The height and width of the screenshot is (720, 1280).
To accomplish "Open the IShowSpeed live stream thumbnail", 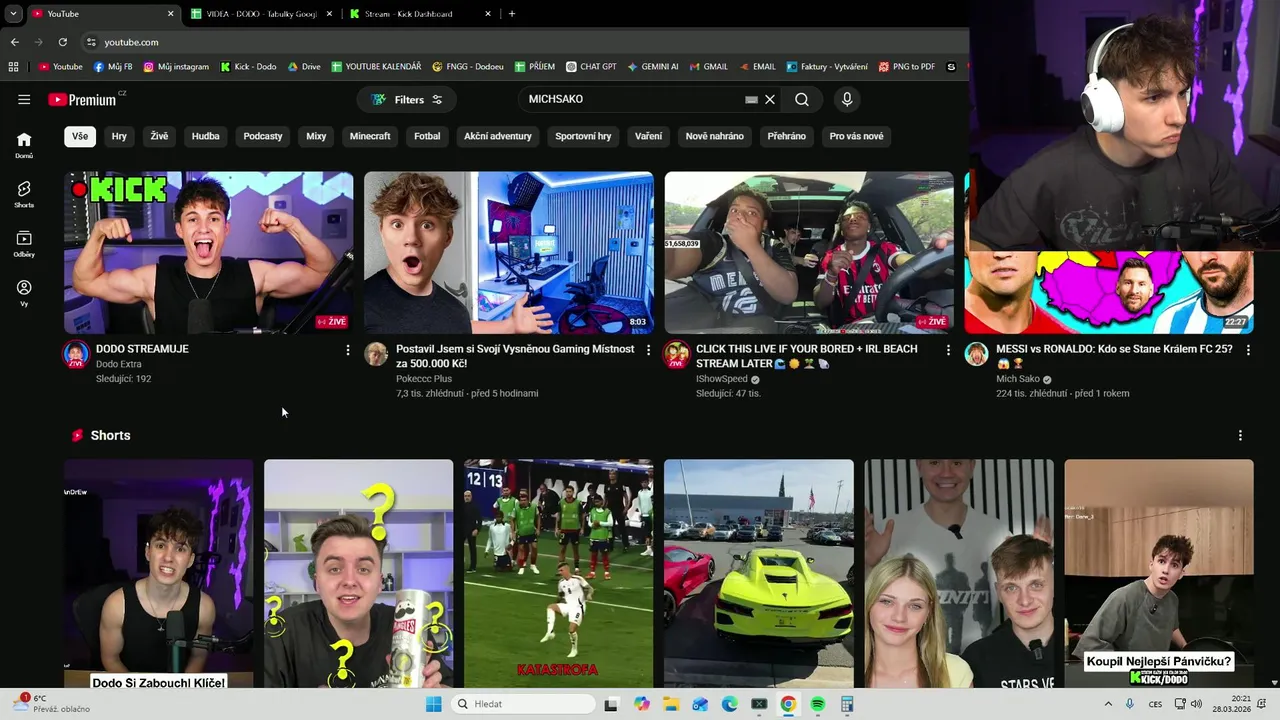I will click(809, 252).
